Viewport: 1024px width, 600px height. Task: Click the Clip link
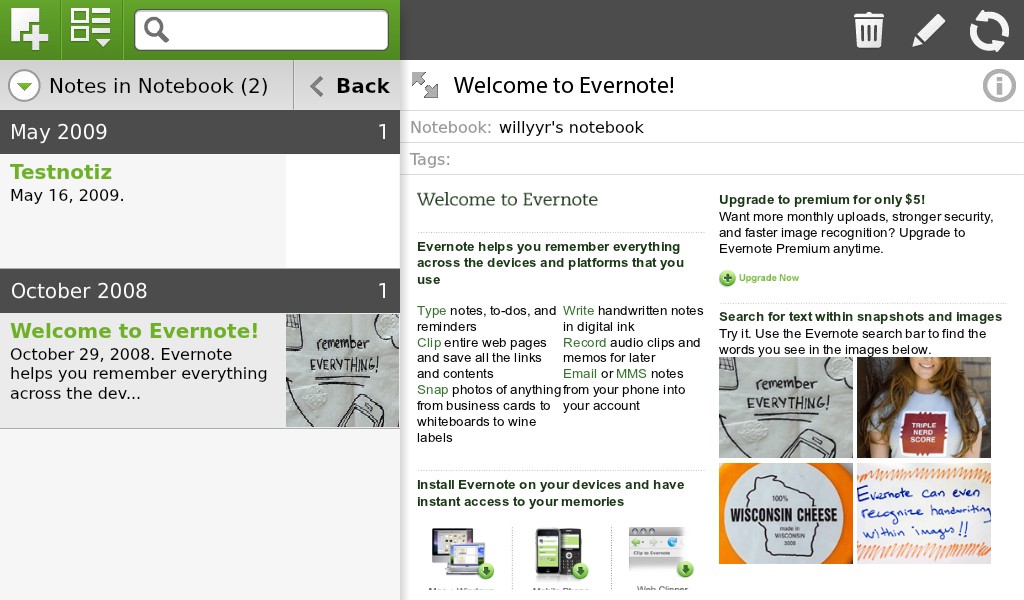(429, 343)
